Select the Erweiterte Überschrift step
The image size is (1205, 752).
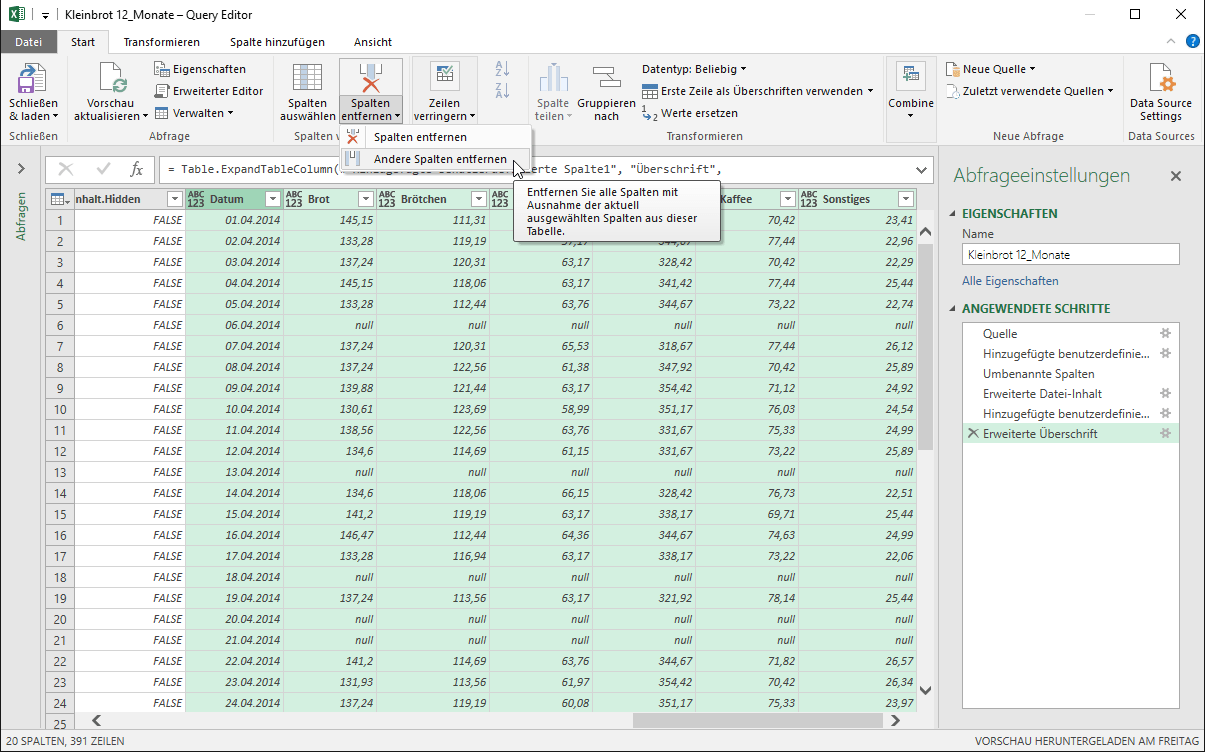click(1070, 433)
